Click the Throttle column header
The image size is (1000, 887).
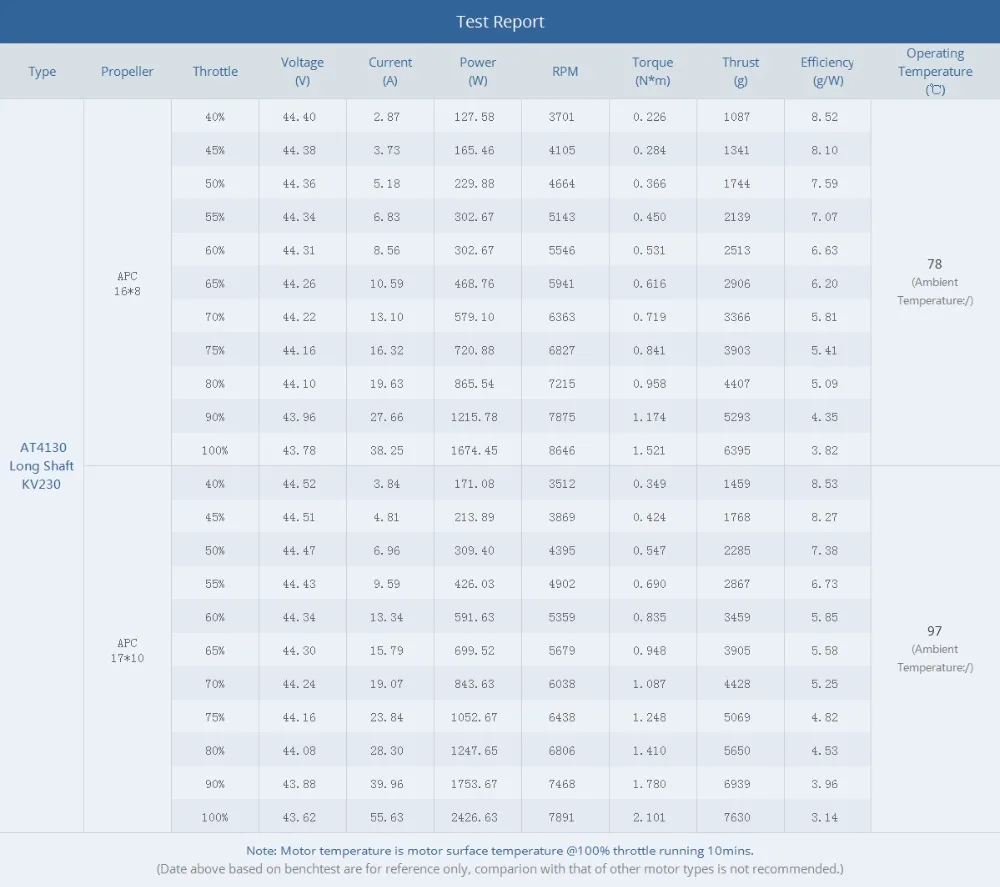(215, 71)
